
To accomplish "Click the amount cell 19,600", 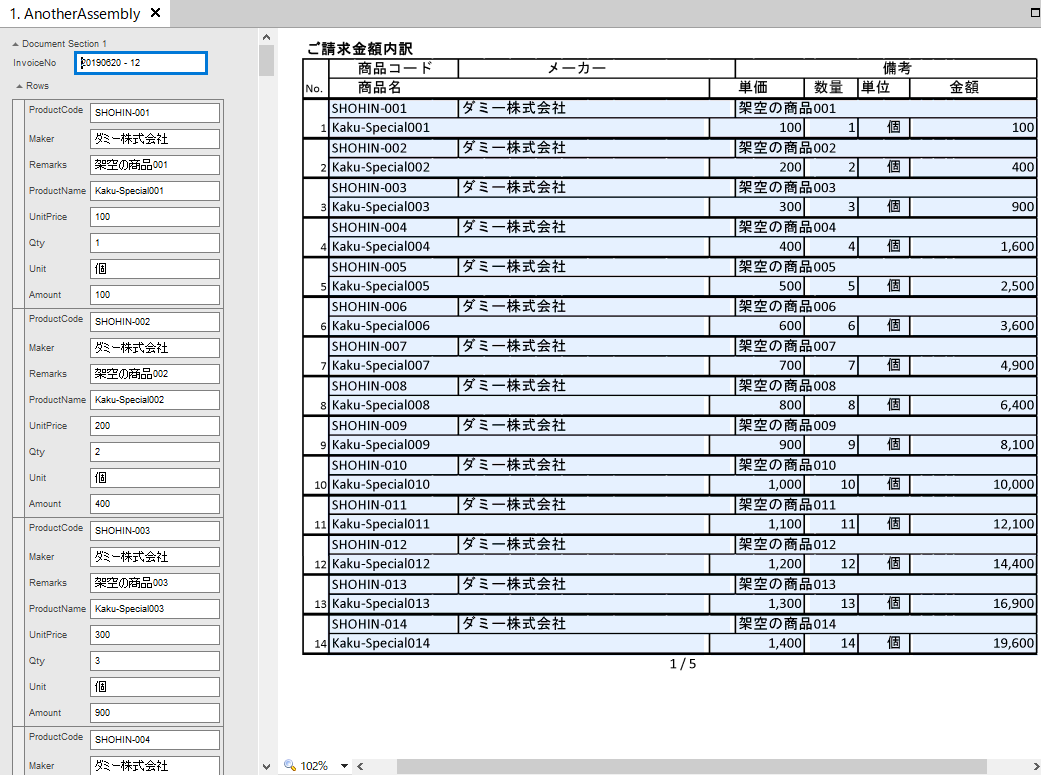I will click(x=973, y=643).
